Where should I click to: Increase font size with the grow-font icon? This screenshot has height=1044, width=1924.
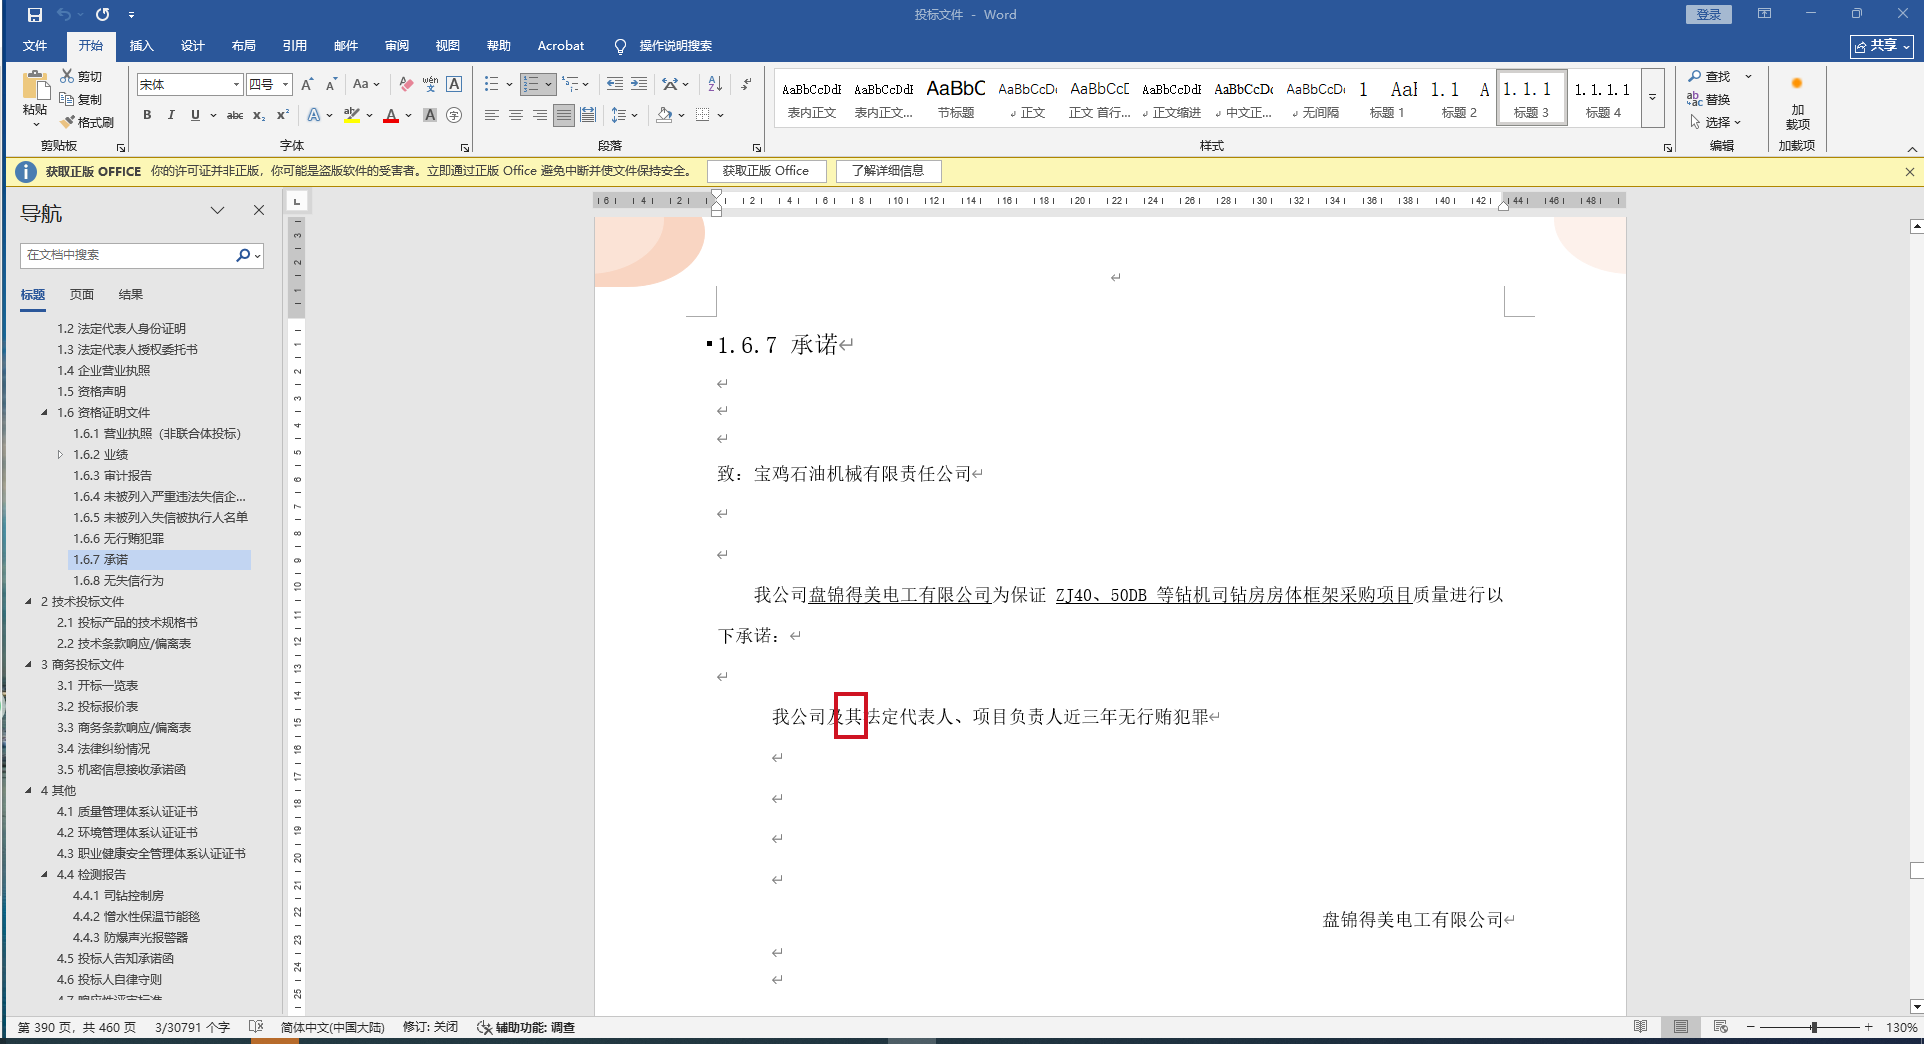pyautogui.click(x=307, y=84)
